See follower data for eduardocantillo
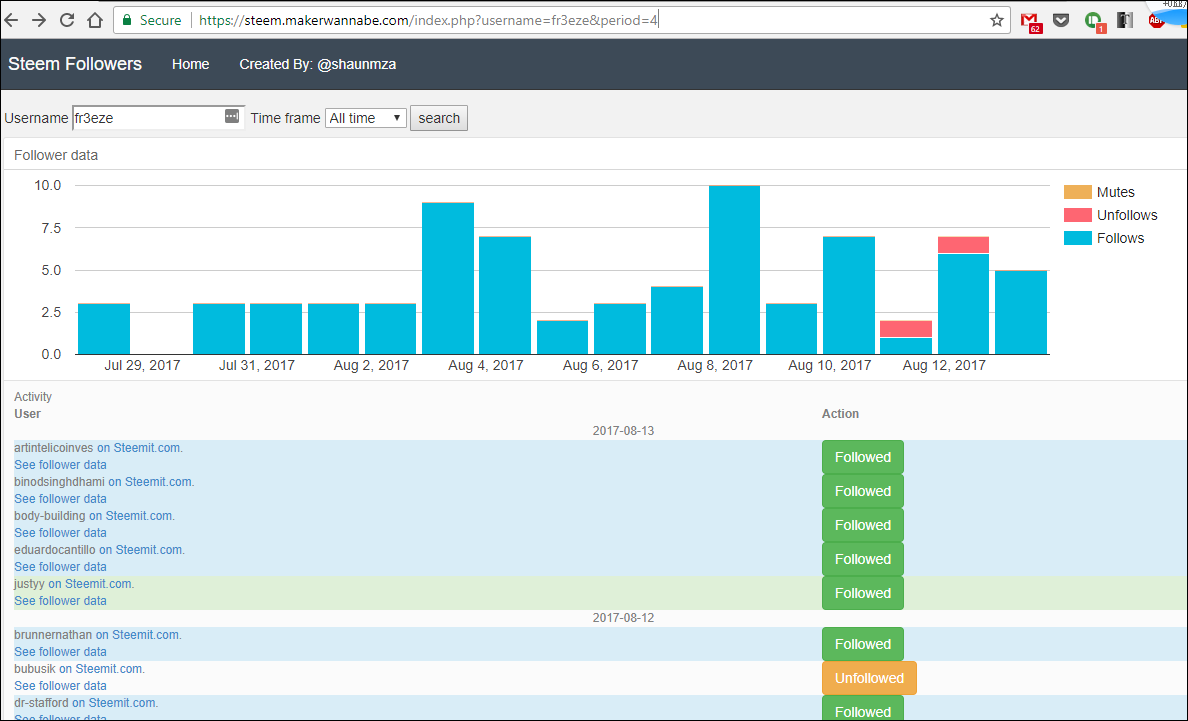Screen dimensions: 1188x721 [61, 567]
